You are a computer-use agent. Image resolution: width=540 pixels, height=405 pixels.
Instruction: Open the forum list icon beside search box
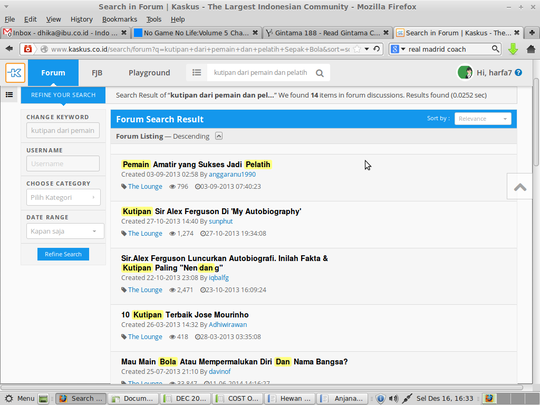(x=197, y=73)
